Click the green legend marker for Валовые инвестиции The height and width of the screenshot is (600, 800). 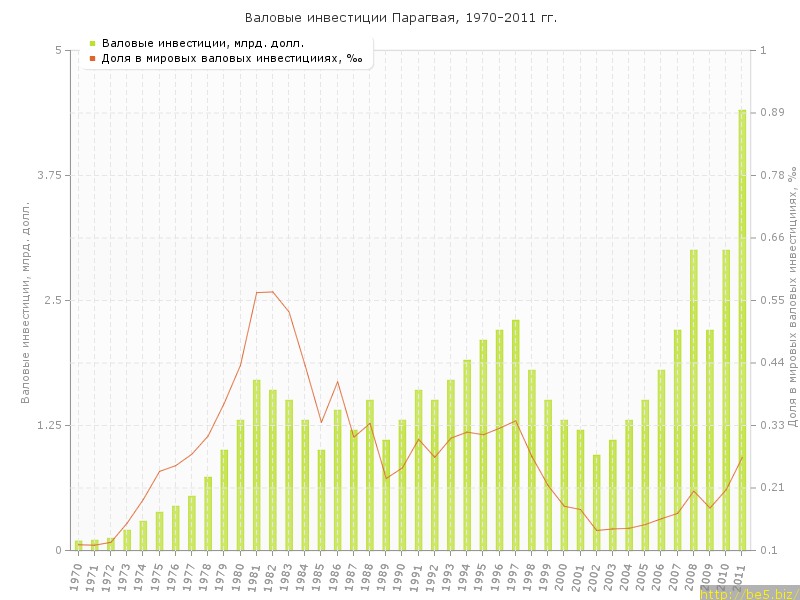point(92,43)
